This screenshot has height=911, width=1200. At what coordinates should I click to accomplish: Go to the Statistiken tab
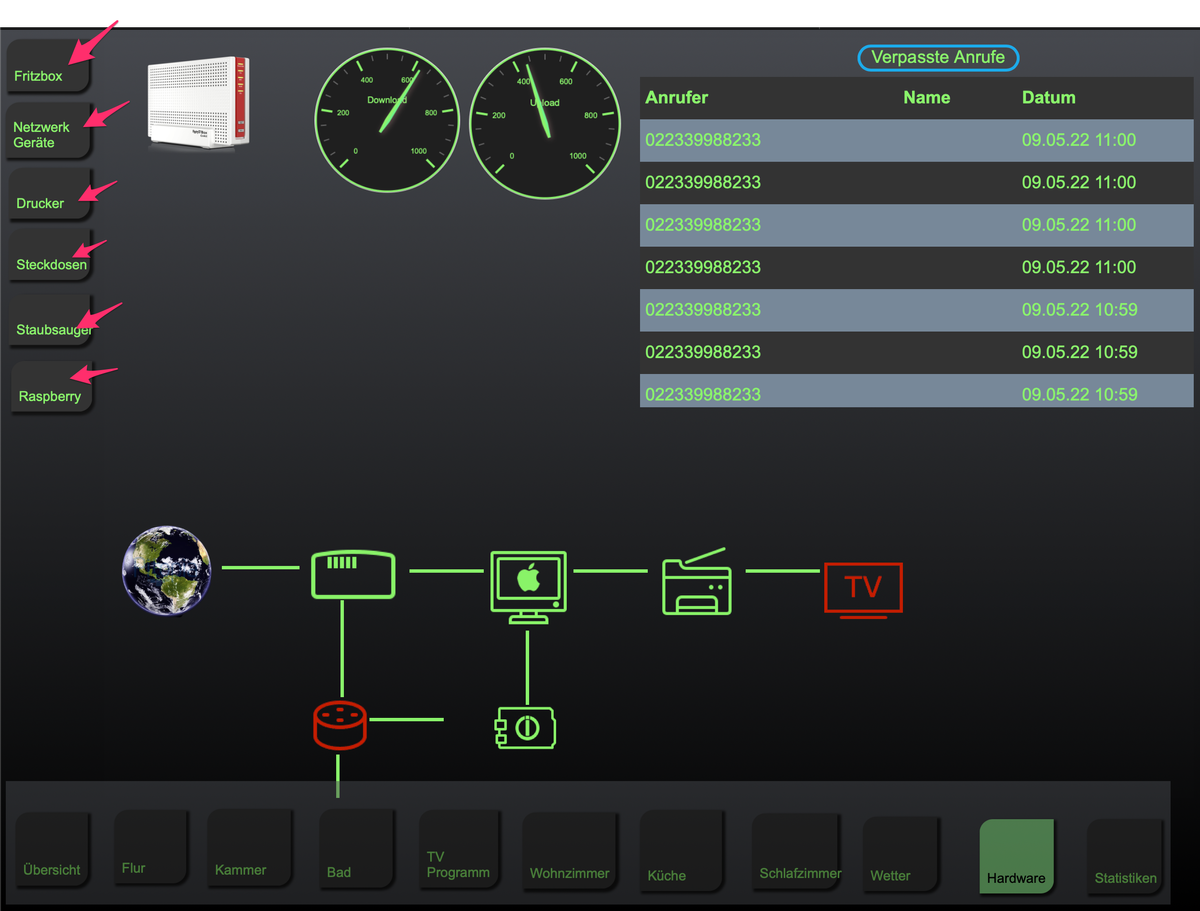click(1126, 855)
